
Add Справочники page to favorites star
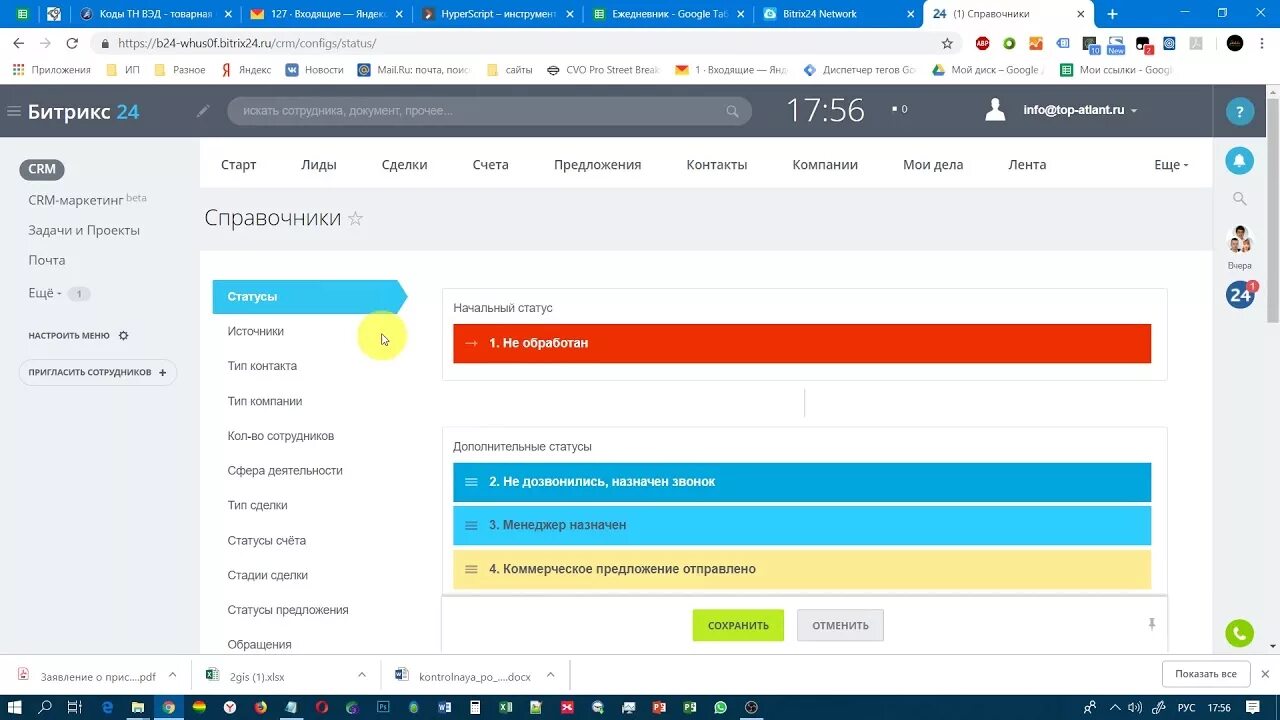click(355, 218)
